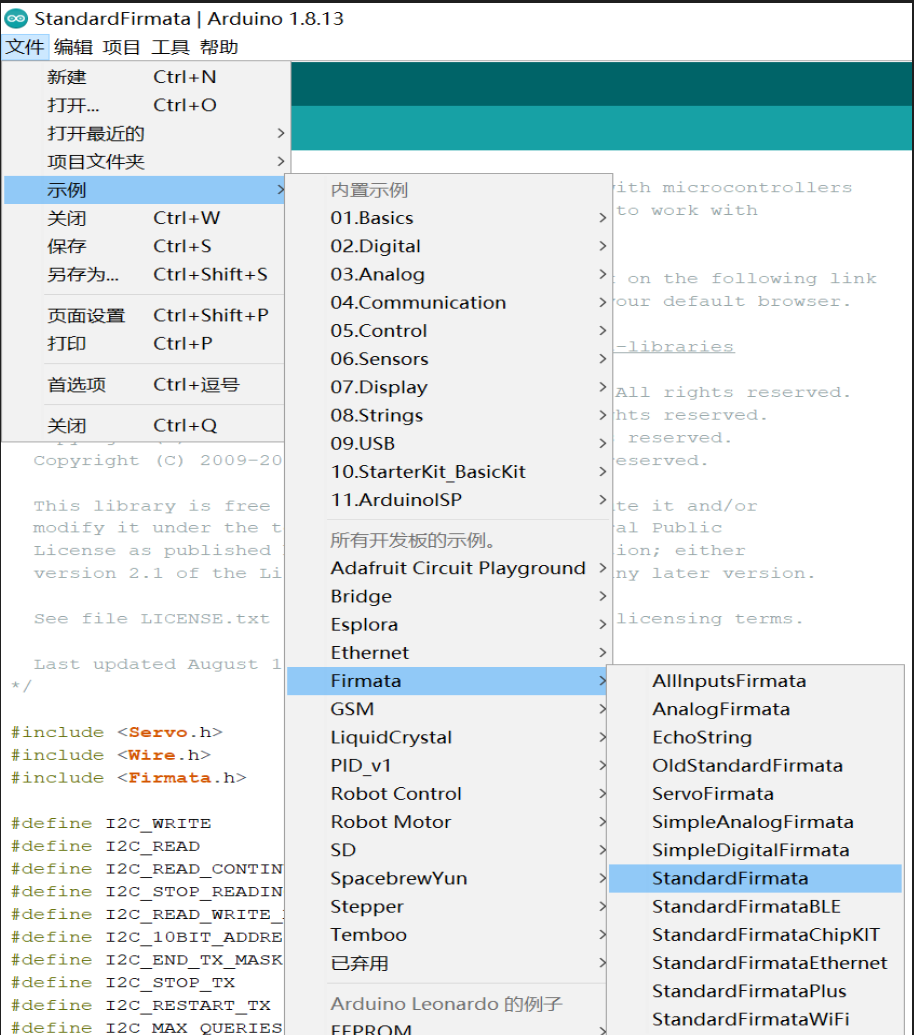
Task: Open the 新建 menu item to create sketch
Action: (66, 77)
